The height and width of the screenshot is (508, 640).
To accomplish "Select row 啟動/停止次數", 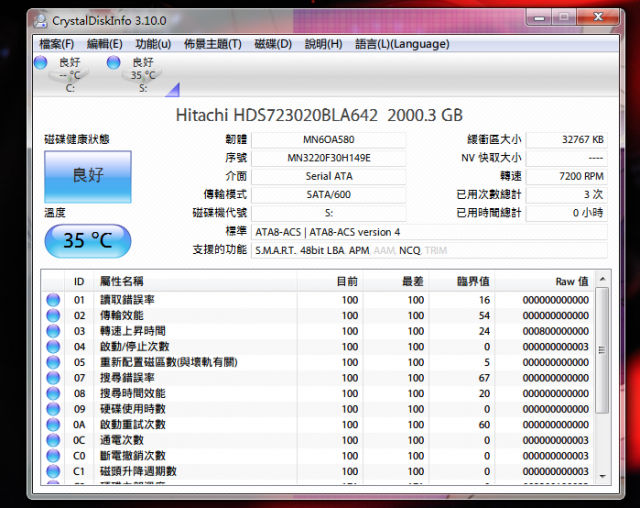I will tap(318, 346).
